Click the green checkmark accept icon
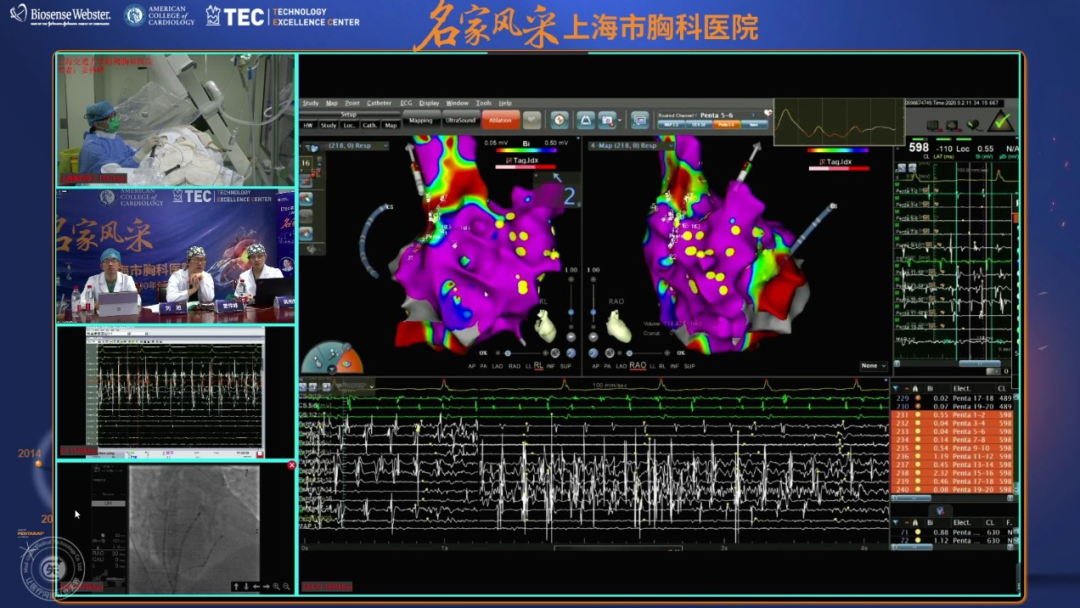 [1000, 123]
